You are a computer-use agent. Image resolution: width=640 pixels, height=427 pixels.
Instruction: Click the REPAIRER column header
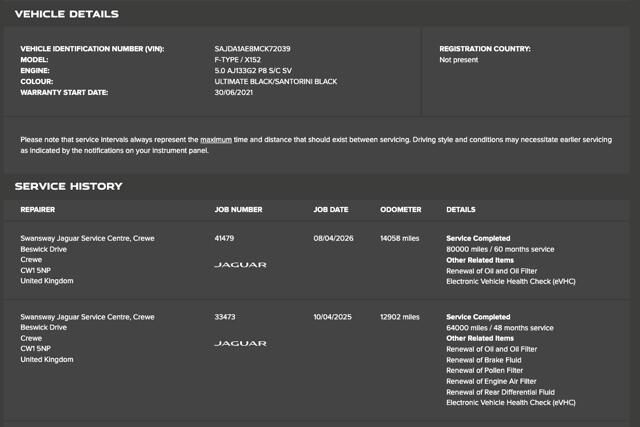(38, 209)
